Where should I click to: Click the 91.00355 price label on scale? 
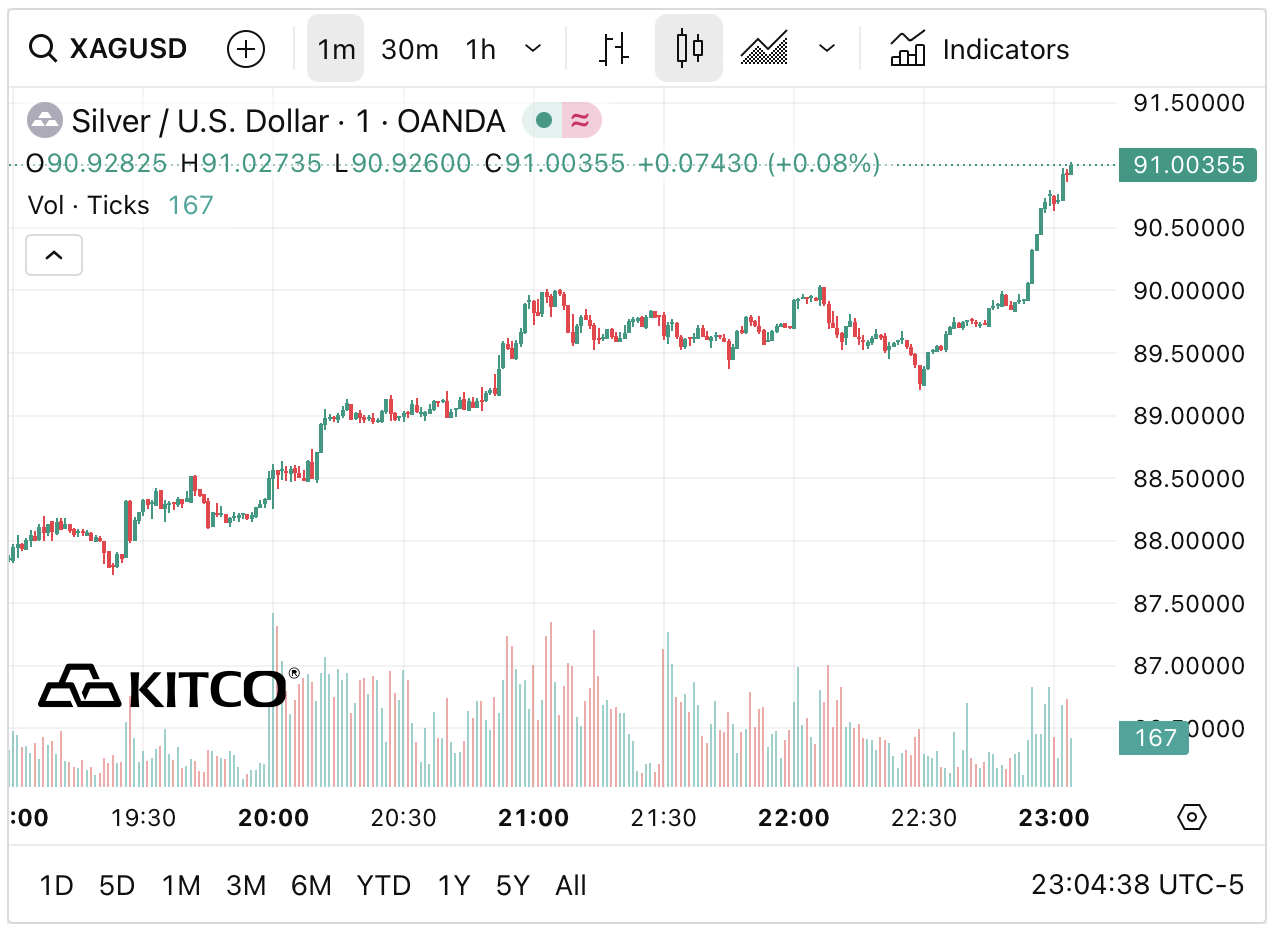pyautogui.click(x=1187, y=165)
